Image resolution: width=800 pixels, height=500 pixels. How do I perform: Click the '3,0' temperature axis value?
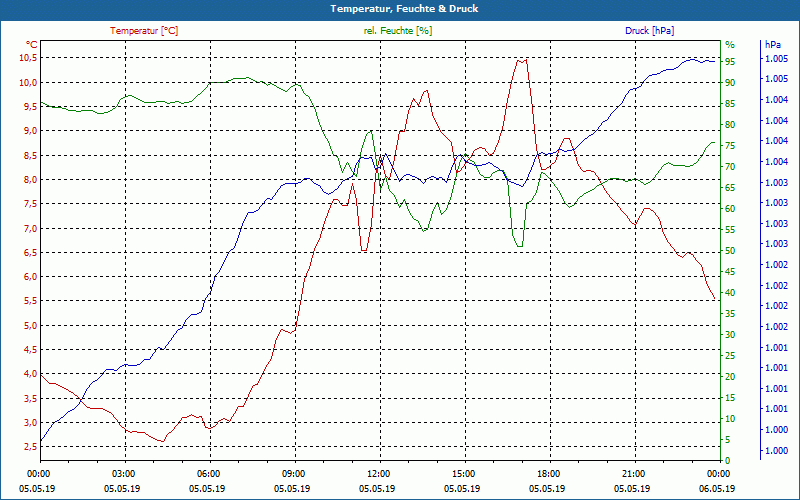(x=30, y=423)
